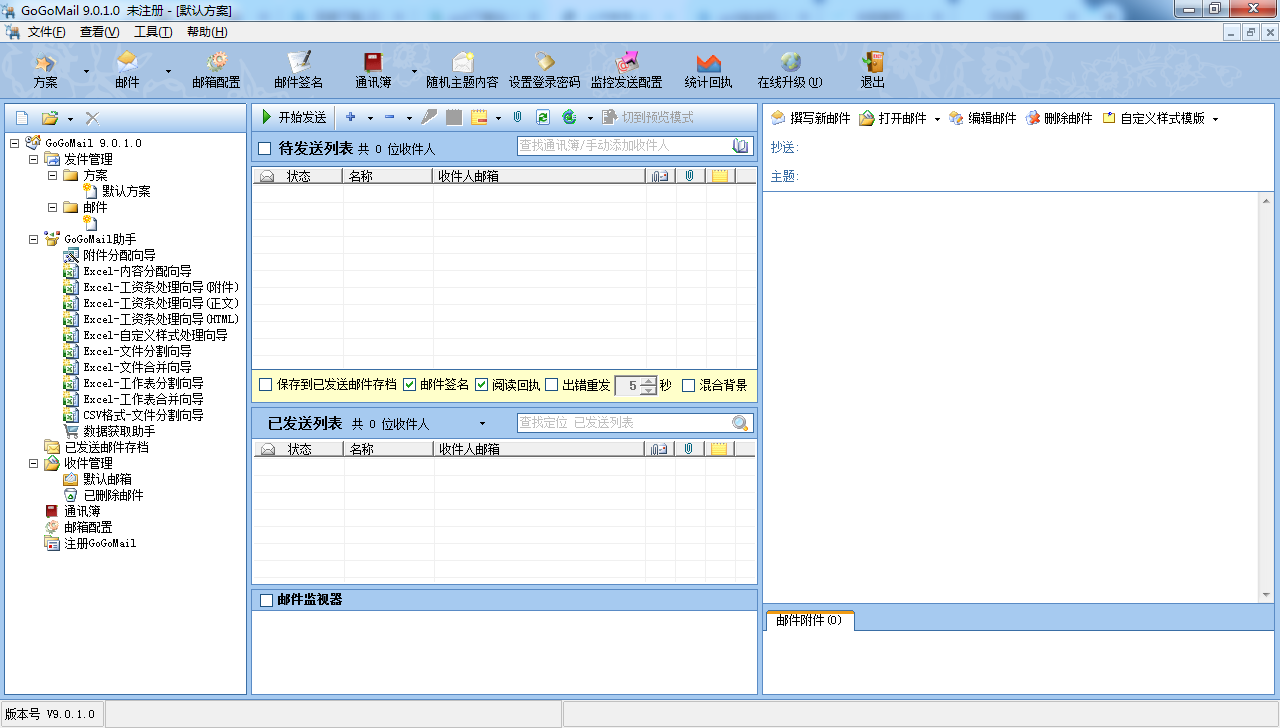Image resolution: width=1280 pixels, height=728 pixels.
Task: Open the 查看(V) menu
Action: (x=99, y=32)
